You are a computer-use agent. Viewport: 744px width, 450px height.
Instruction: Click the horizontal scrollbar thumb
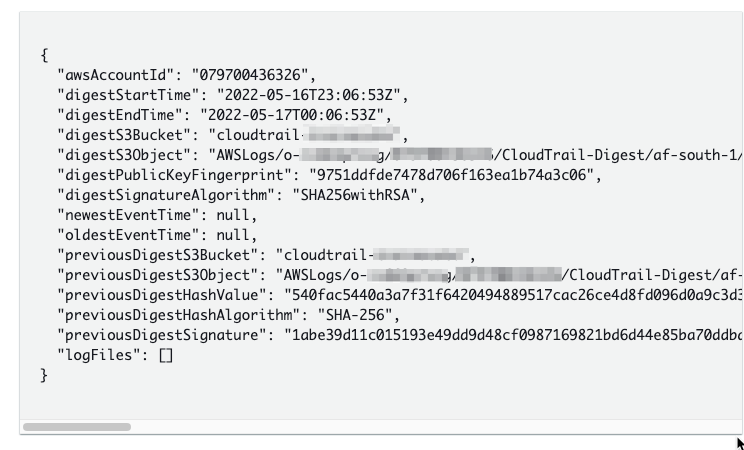tap(77, 427)
